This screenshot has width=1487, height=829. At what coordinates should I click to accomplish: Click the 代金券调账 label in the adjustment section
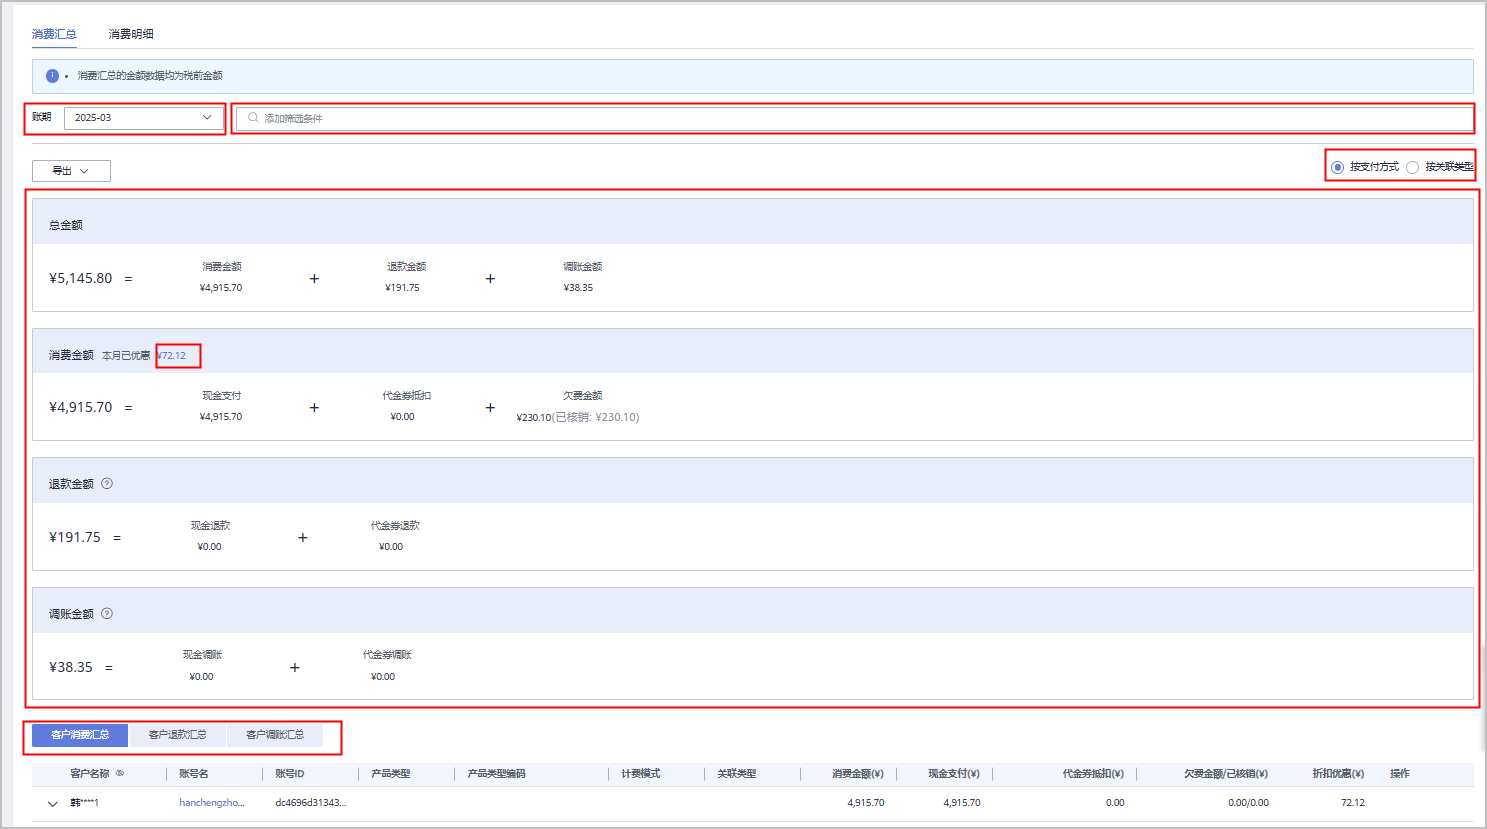(x=387, y=655)
